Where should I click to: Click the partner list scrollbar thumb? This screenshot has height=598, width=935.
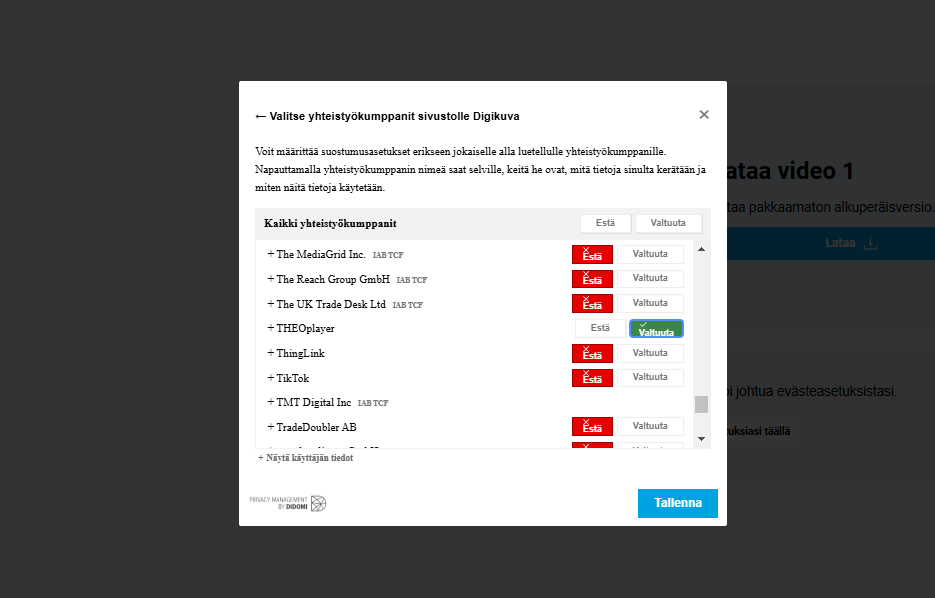(701, 404)
